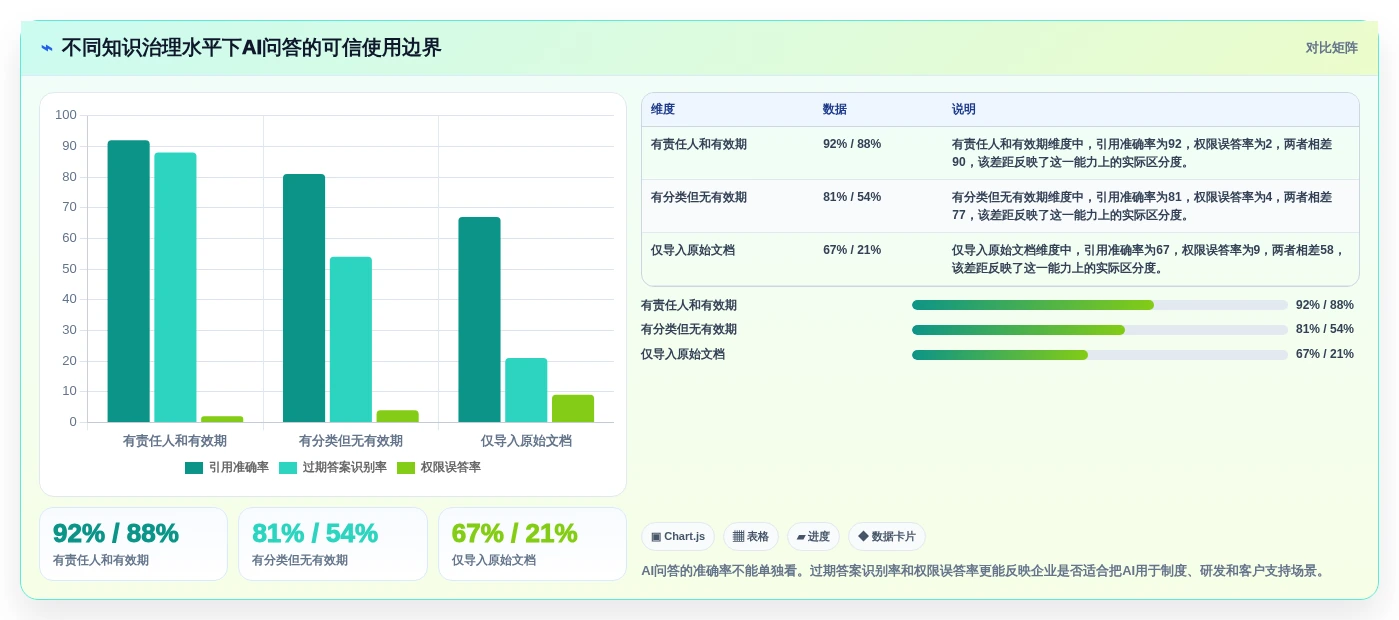
Task: Click the progress value 92% / 88% label
Action: (x=1325, y=305)
